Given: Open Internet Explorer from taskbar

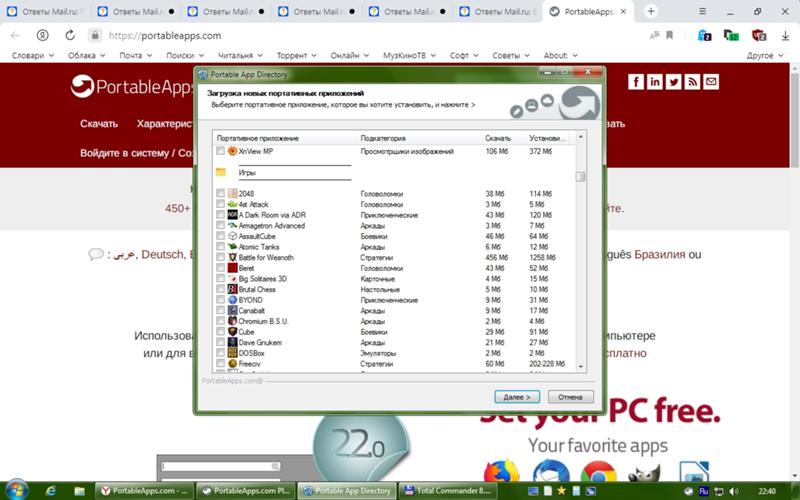Looking at the screenshot, I should point(51,491).
